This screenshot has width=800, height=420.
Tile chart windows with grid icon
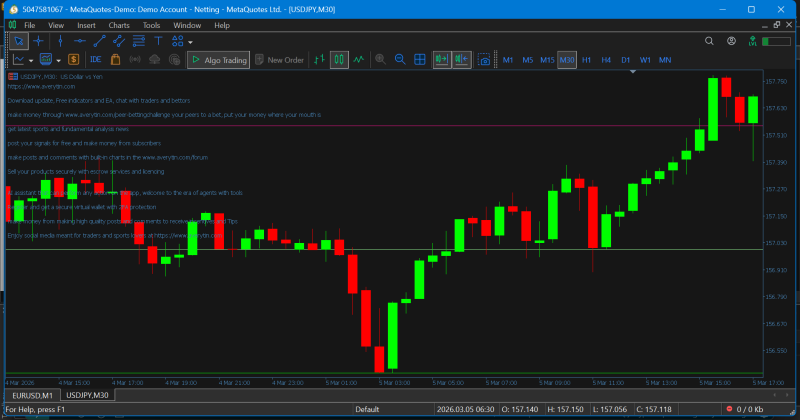pyautogui.click(x=420, y=60)
